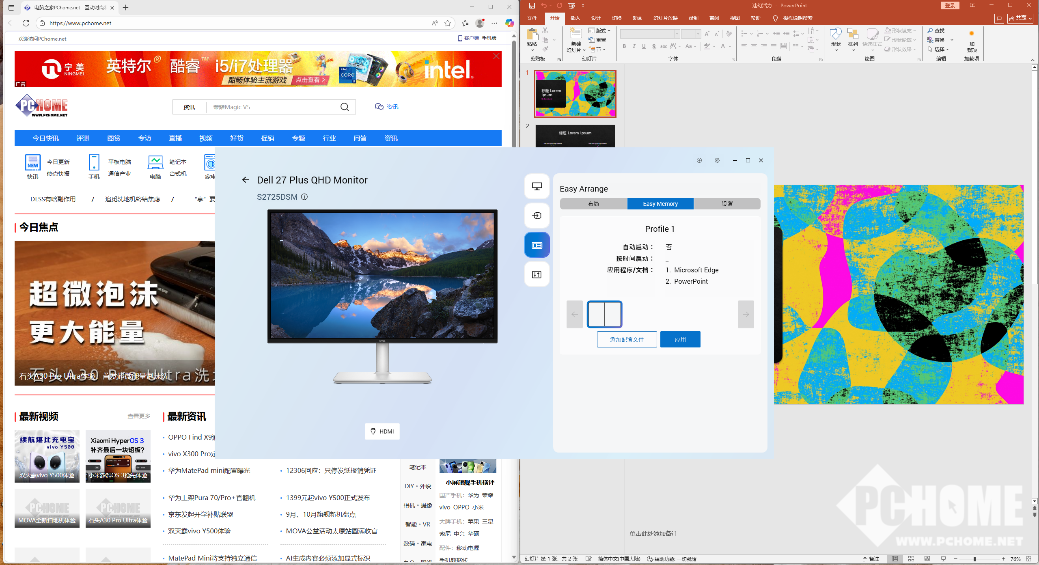Image resolution: width=1039 pixels, height=565 pixels.
Task: Click 行业 in PCHOME navigation bar
Action: pyautogui.click(x=329, y=138)
